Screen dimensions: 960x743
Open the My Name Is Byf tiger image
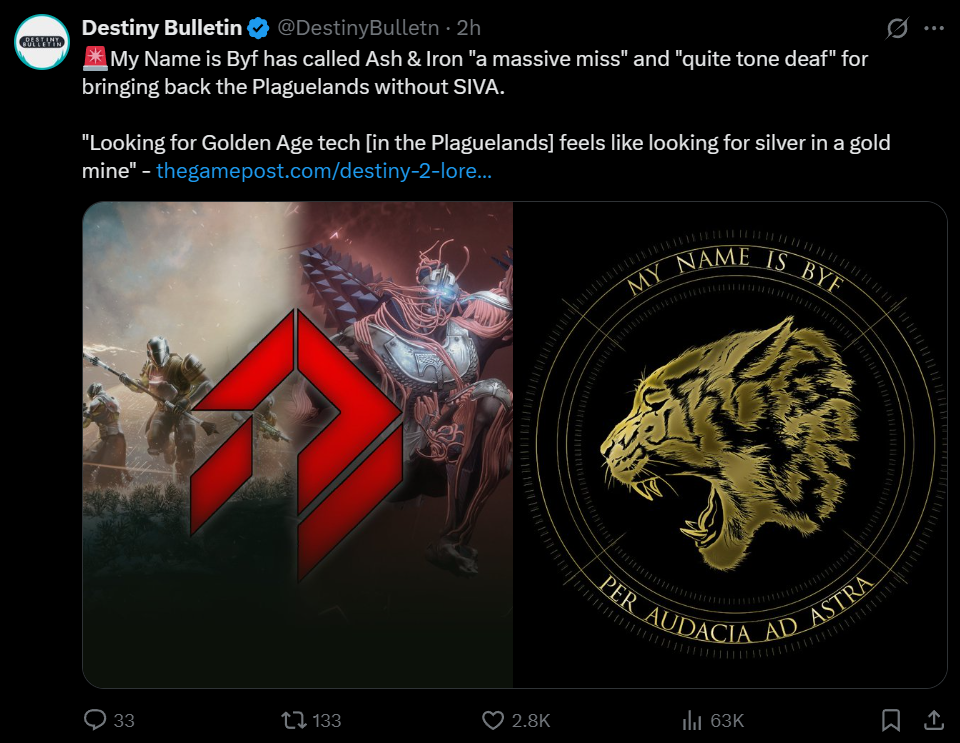pos(730,444)
